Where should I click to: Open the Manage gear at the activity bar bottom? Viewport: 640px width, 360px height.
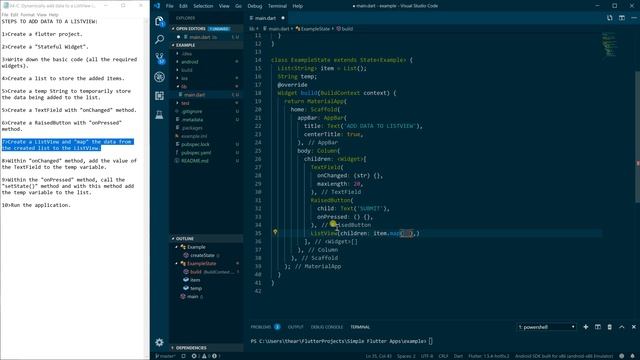coord(160,342)
